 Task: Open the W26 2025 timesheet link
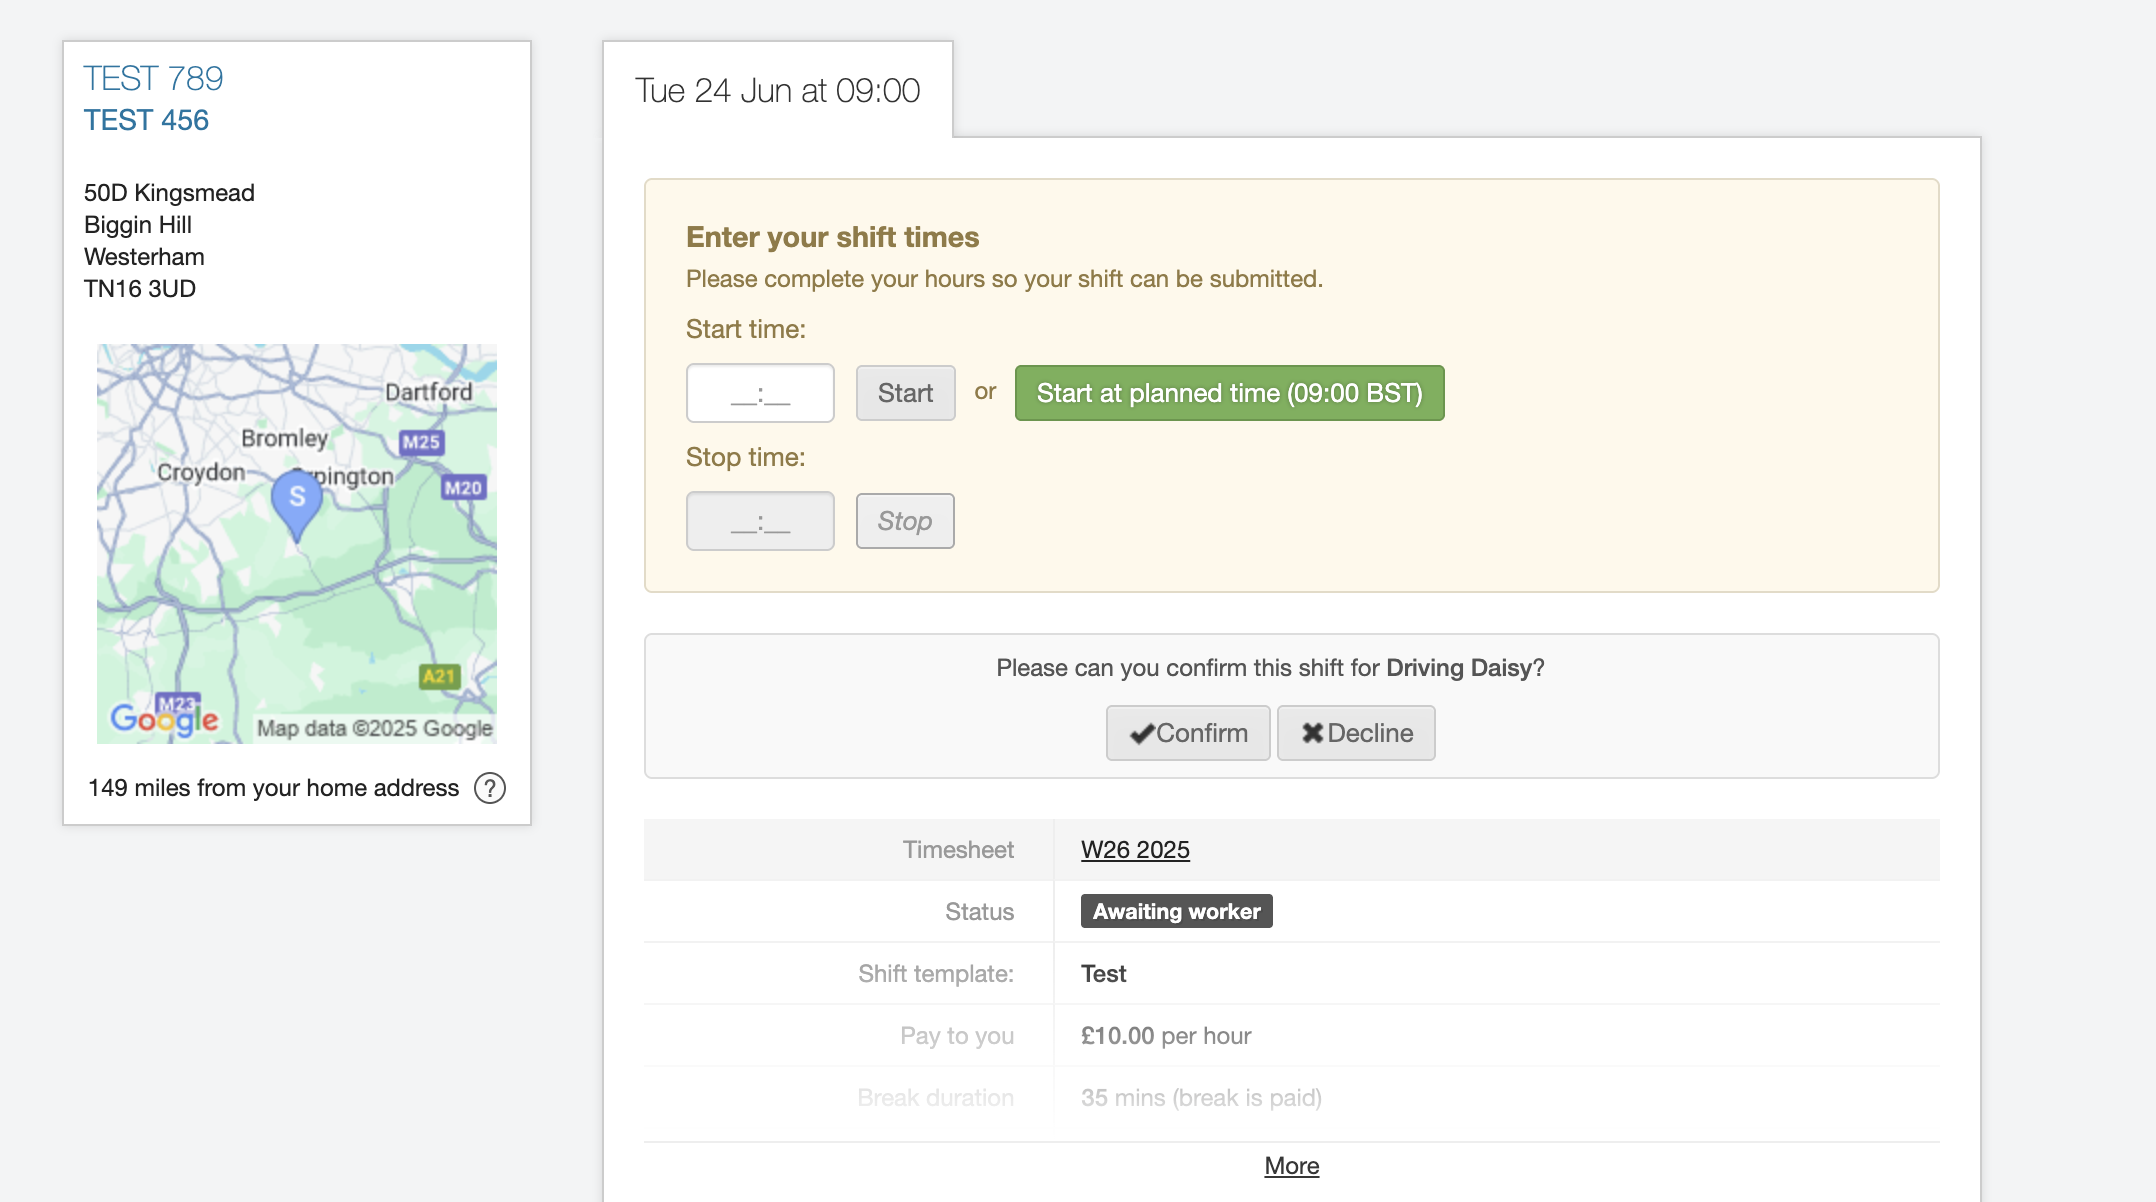point(1135,850)
